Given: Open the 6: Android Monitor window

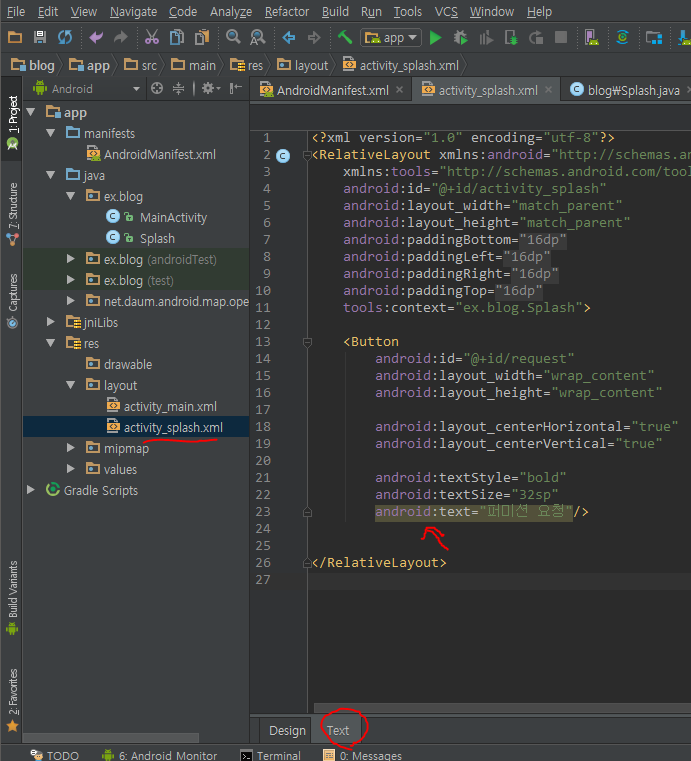Looking at the screenshot, I should click(x=160, y=755).
